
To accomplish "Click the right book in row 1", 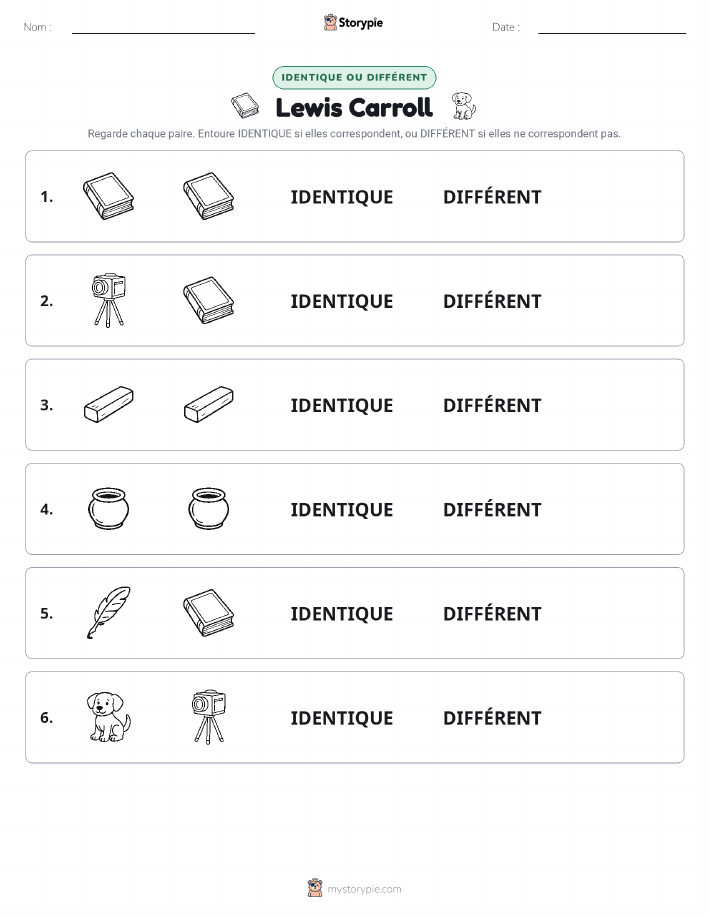I will click(209, 196).
